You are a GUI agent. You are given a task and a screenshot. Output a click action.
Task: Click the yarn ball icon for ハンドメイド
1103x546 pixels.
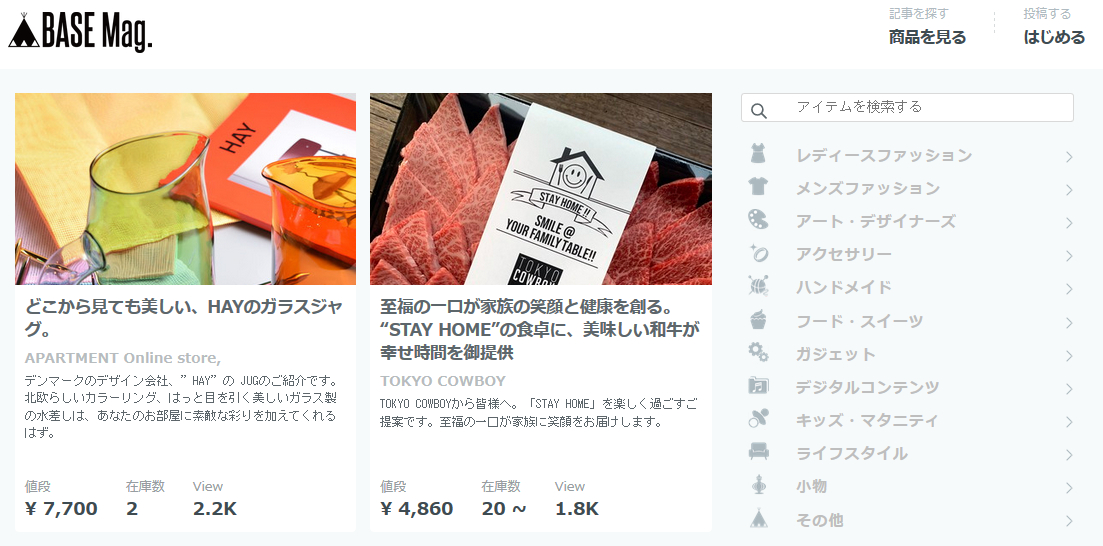click(x=758, y=286)
